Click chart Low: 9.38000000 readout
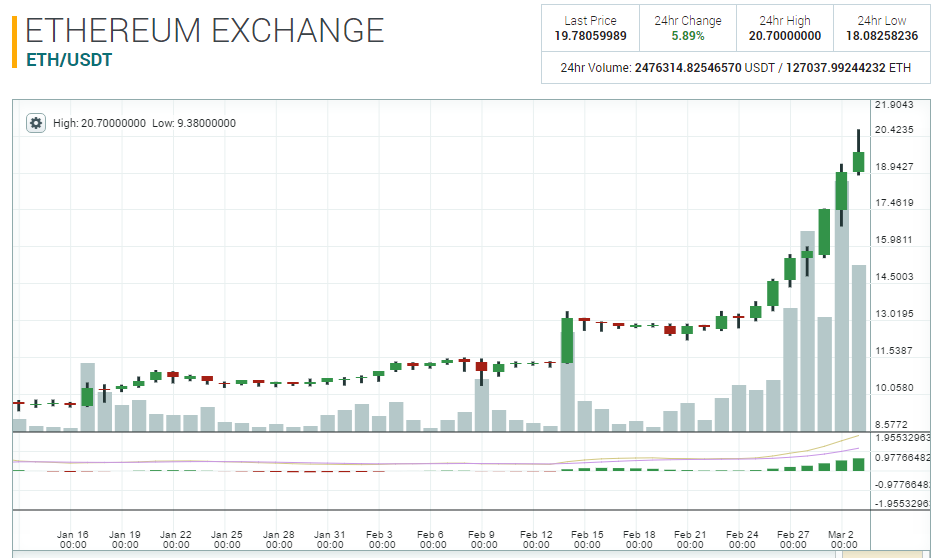 [x=194, y=123]
